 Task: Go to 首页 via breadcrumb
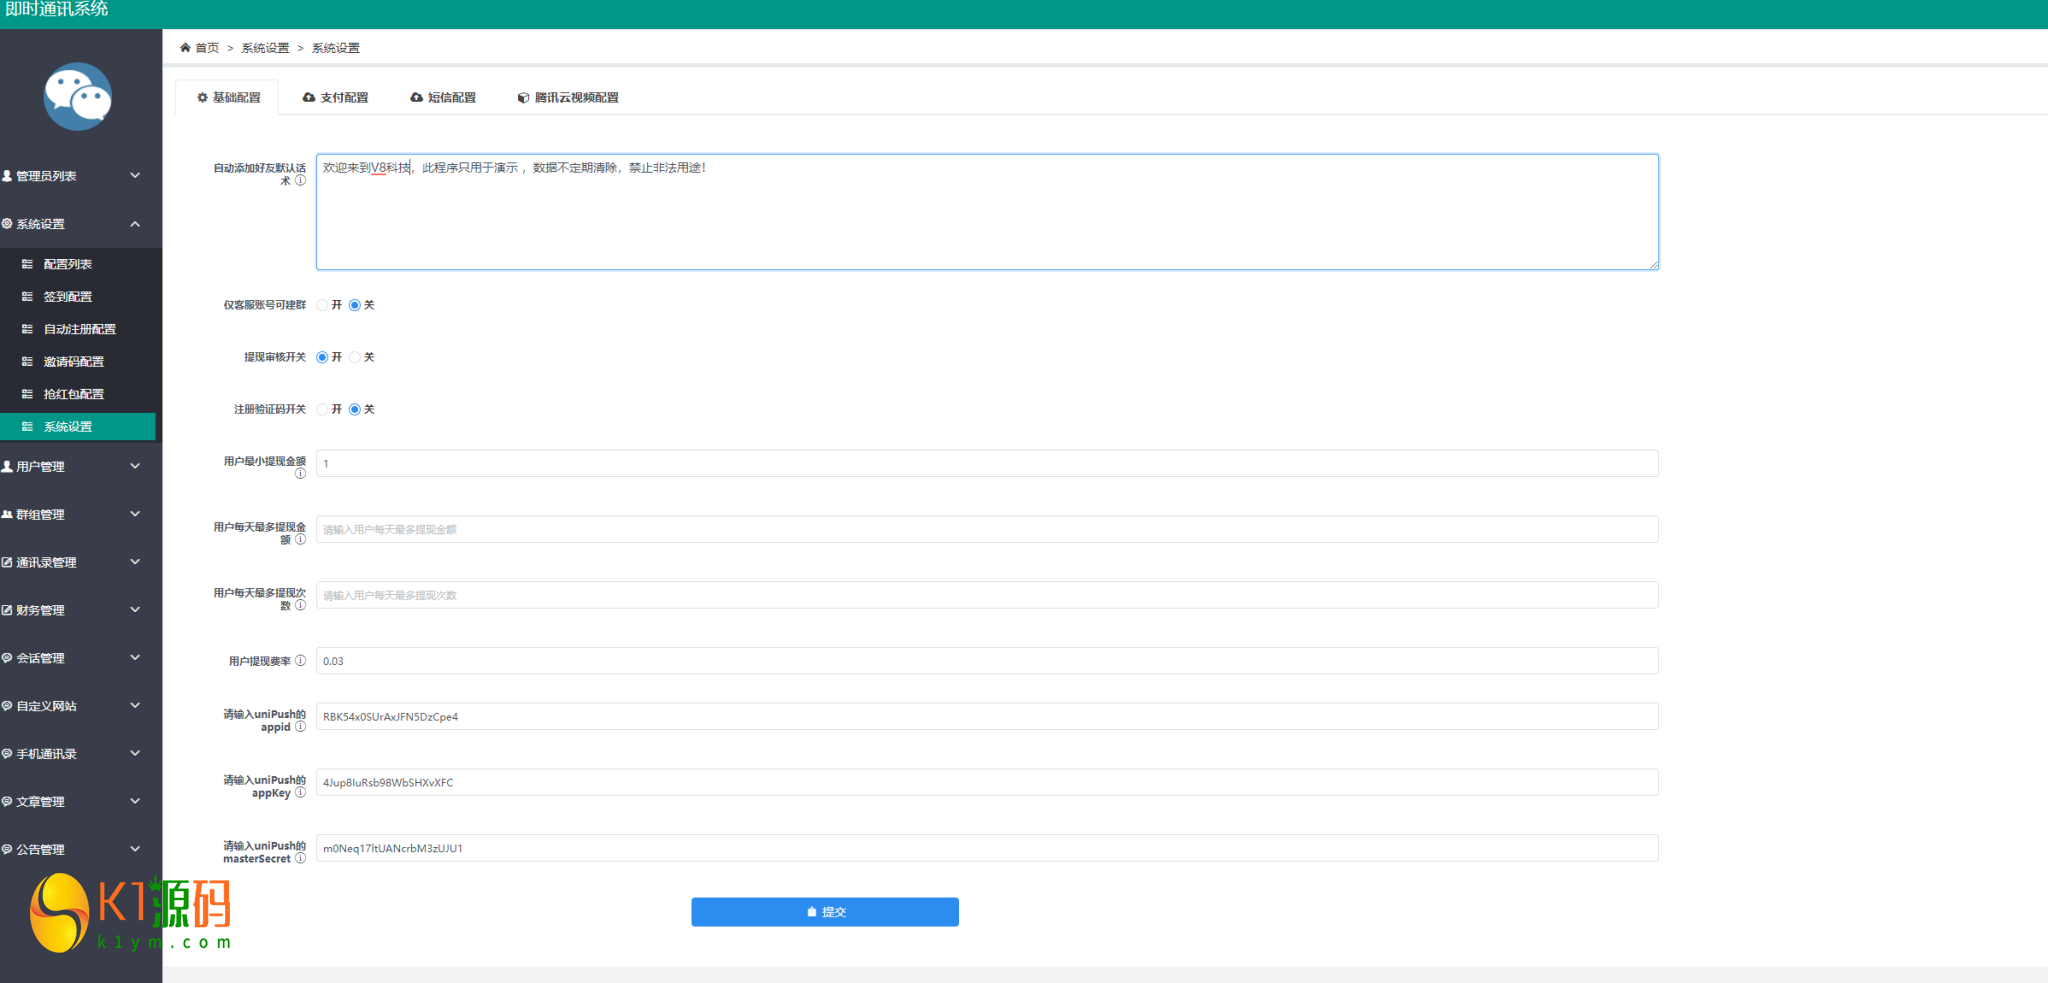point(207,48)
